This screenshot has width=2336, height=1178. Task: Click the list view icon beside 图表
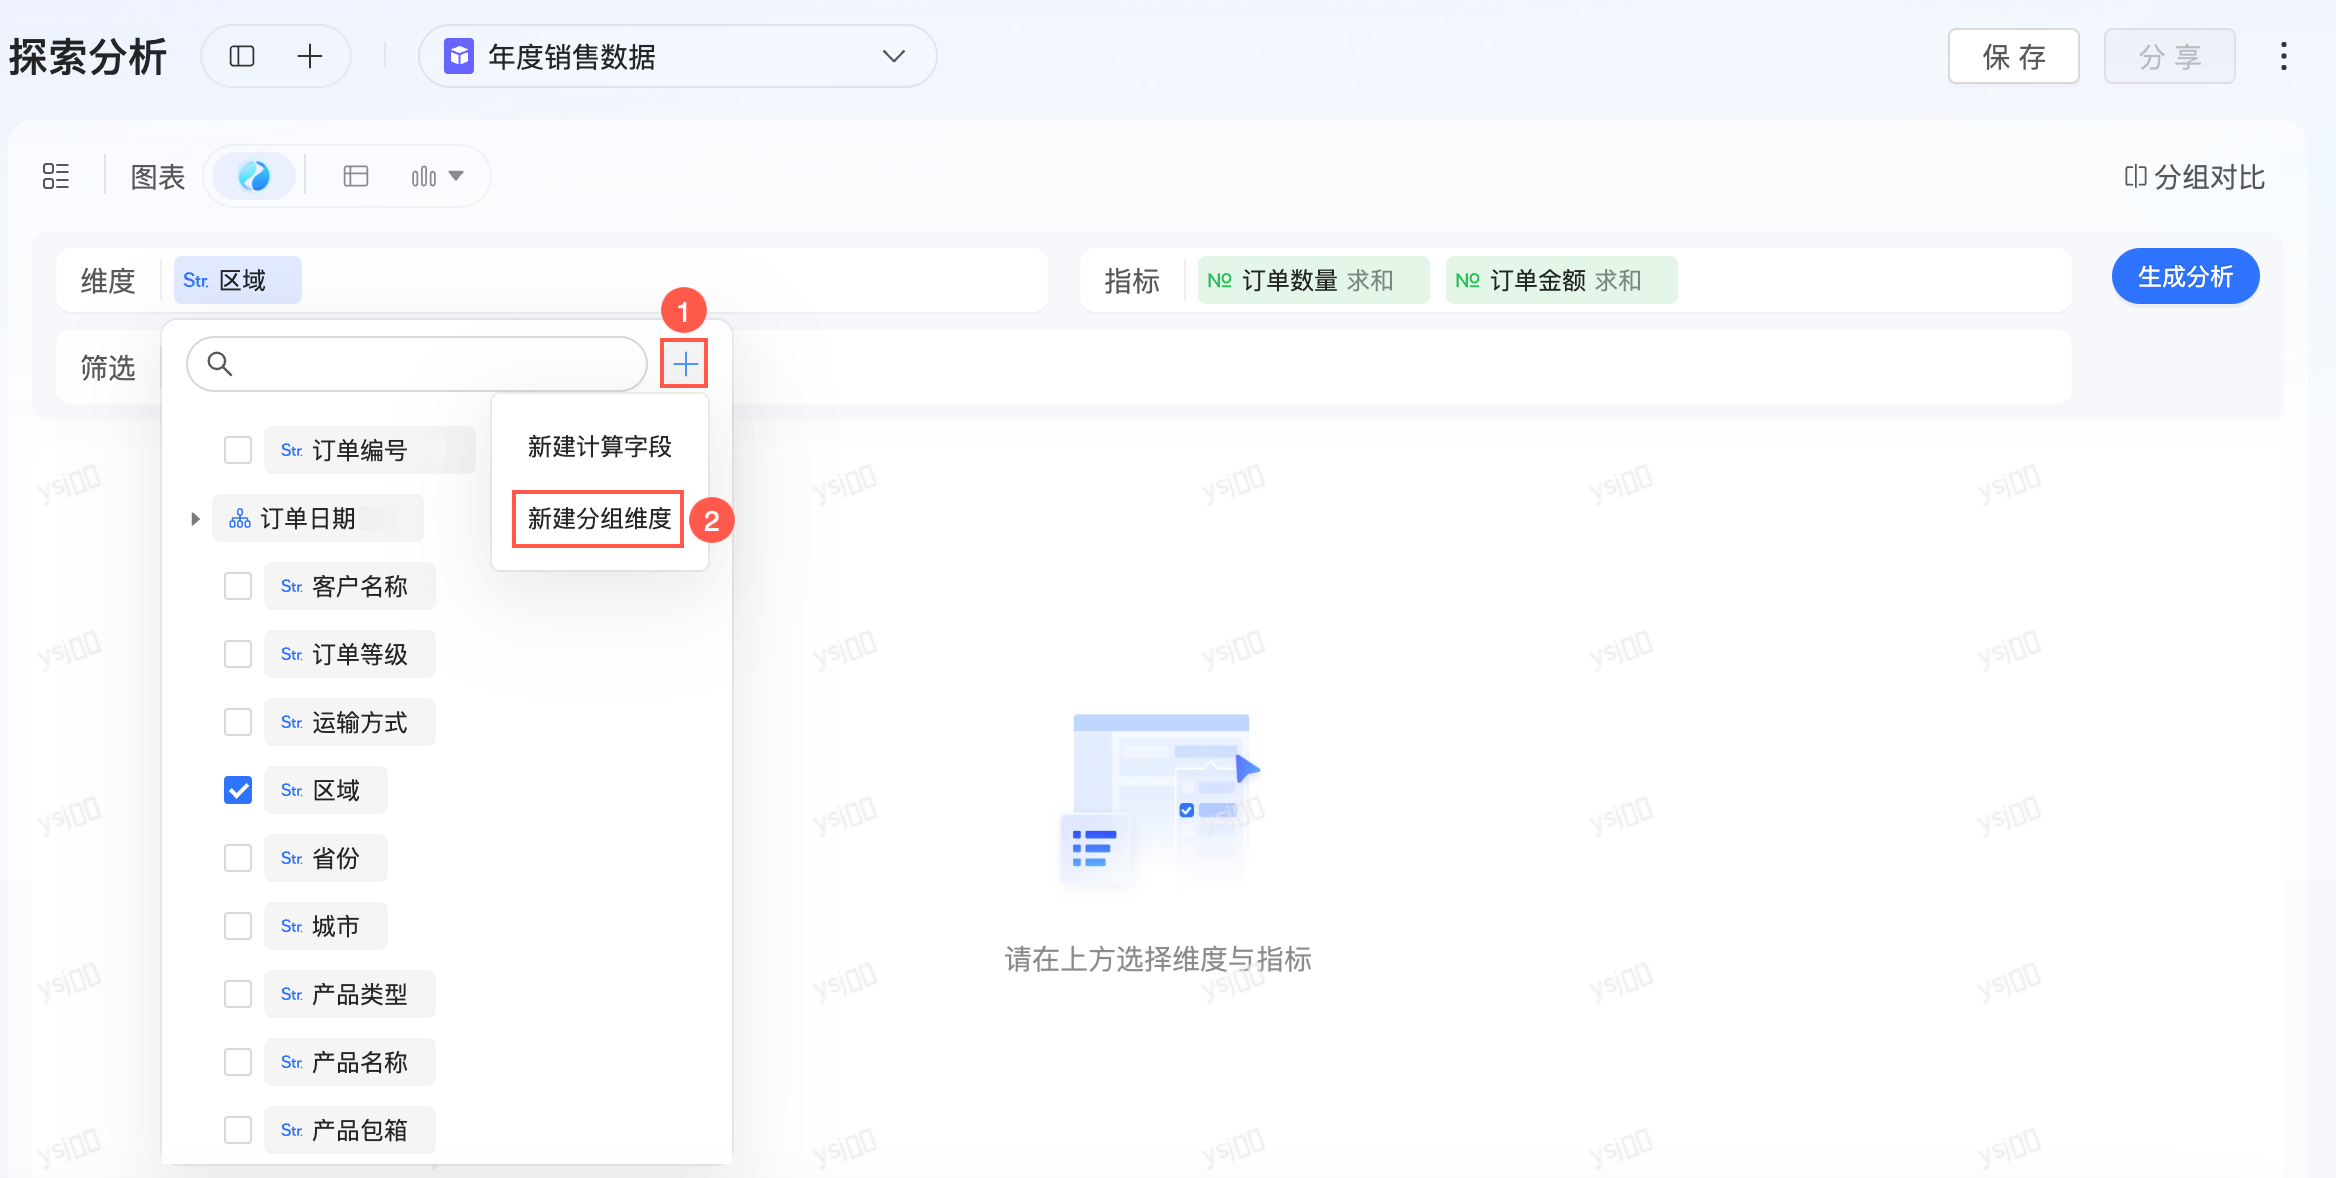pyautogui.click(x=56, y=176)
